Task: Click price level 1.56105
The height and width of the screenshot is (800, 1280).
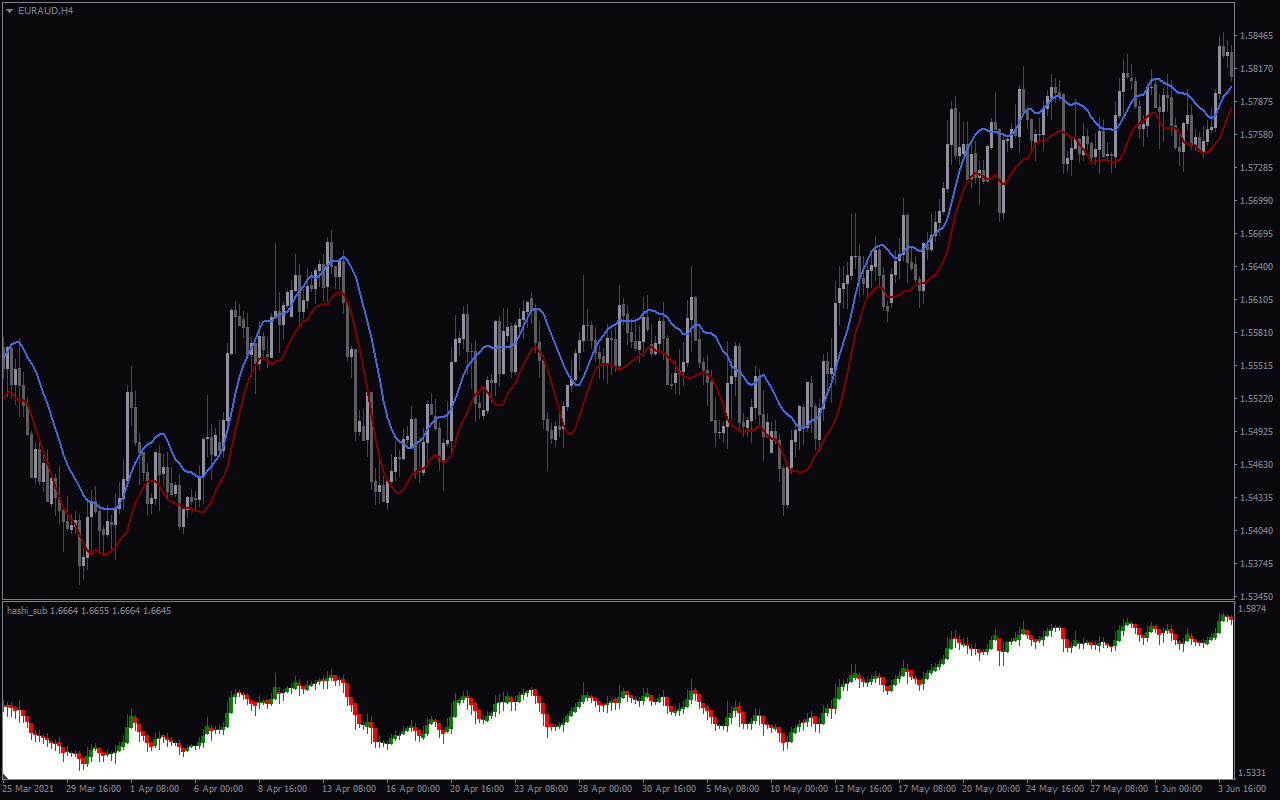Action: (1255, 300)
